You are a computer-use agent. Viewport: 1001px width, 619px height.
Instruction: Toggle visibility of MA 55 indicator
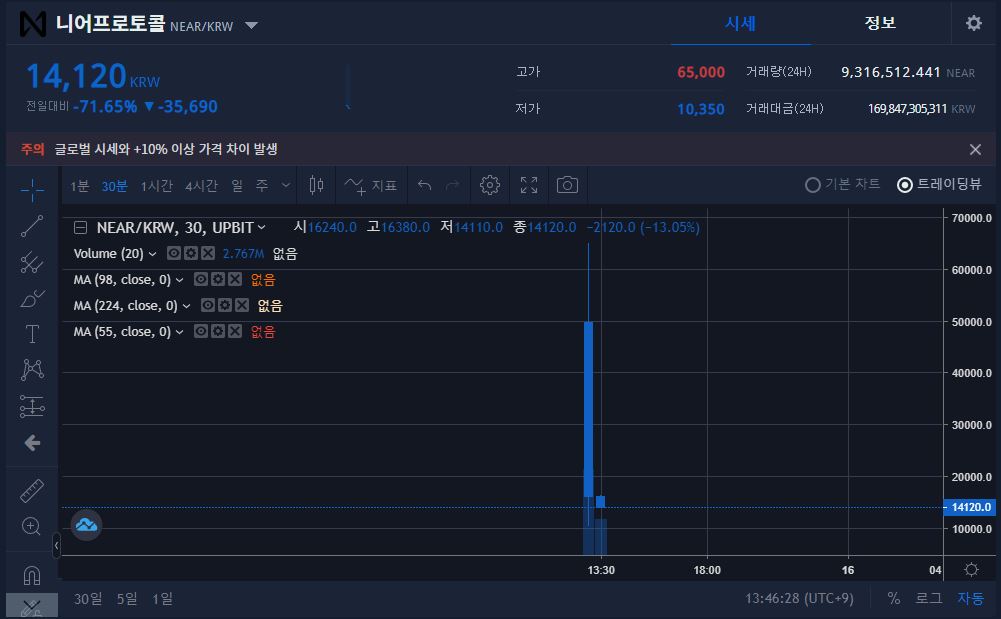click(x=200, y=331)
